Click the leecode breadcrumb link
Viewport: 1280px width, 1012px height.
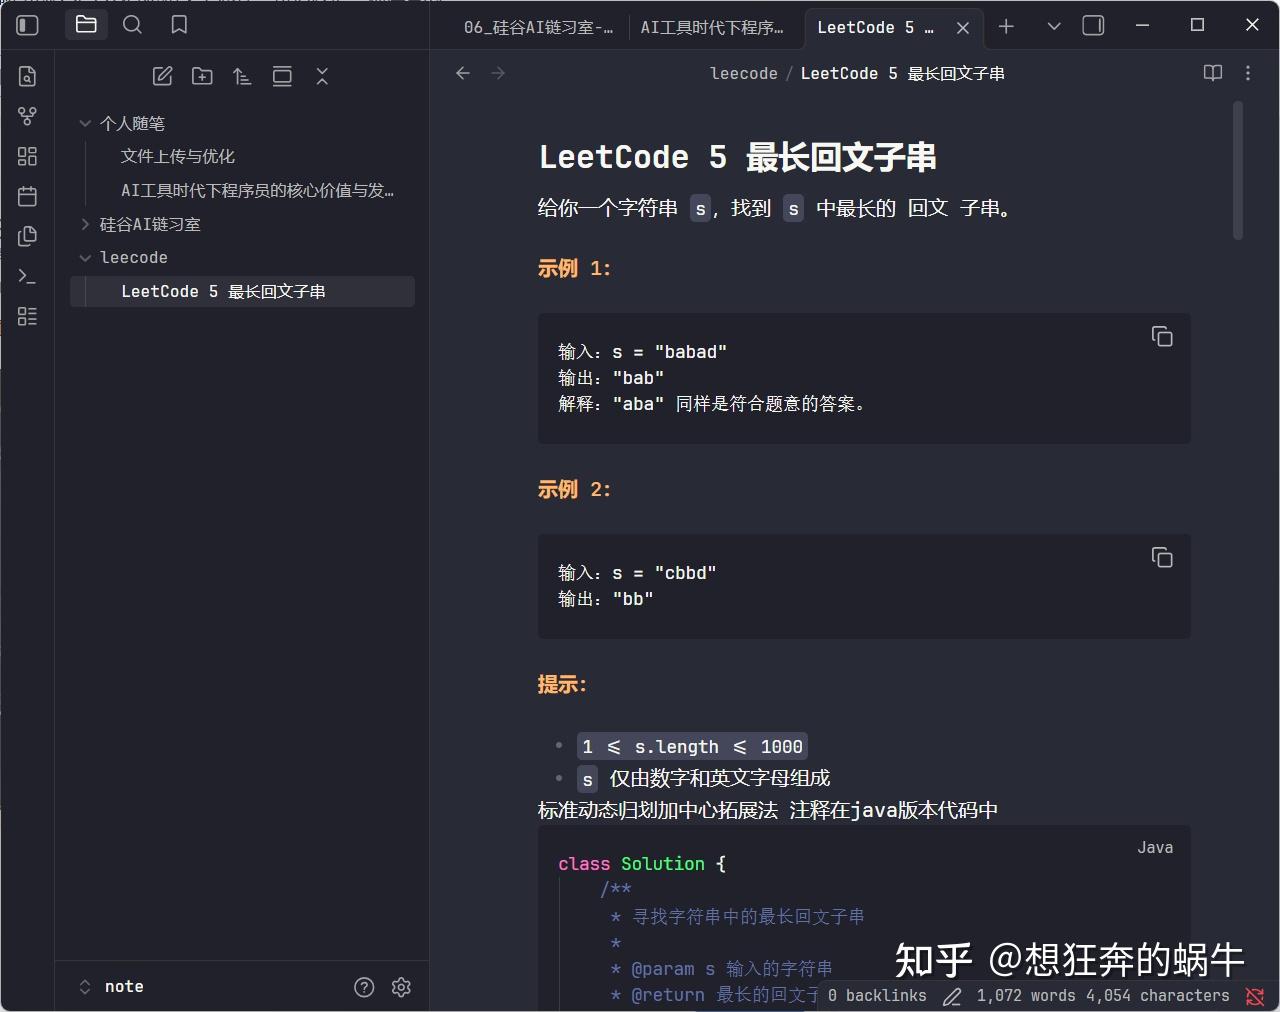744,73
